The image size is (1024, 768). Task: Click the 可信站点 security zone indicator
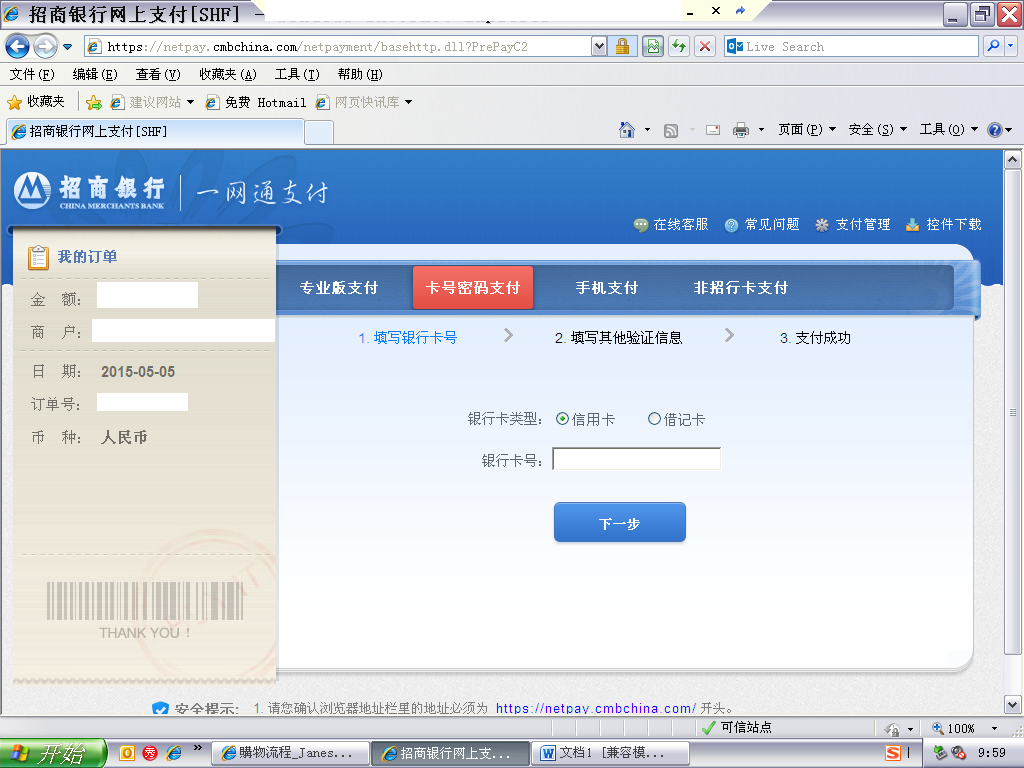[x=737, y=728]
